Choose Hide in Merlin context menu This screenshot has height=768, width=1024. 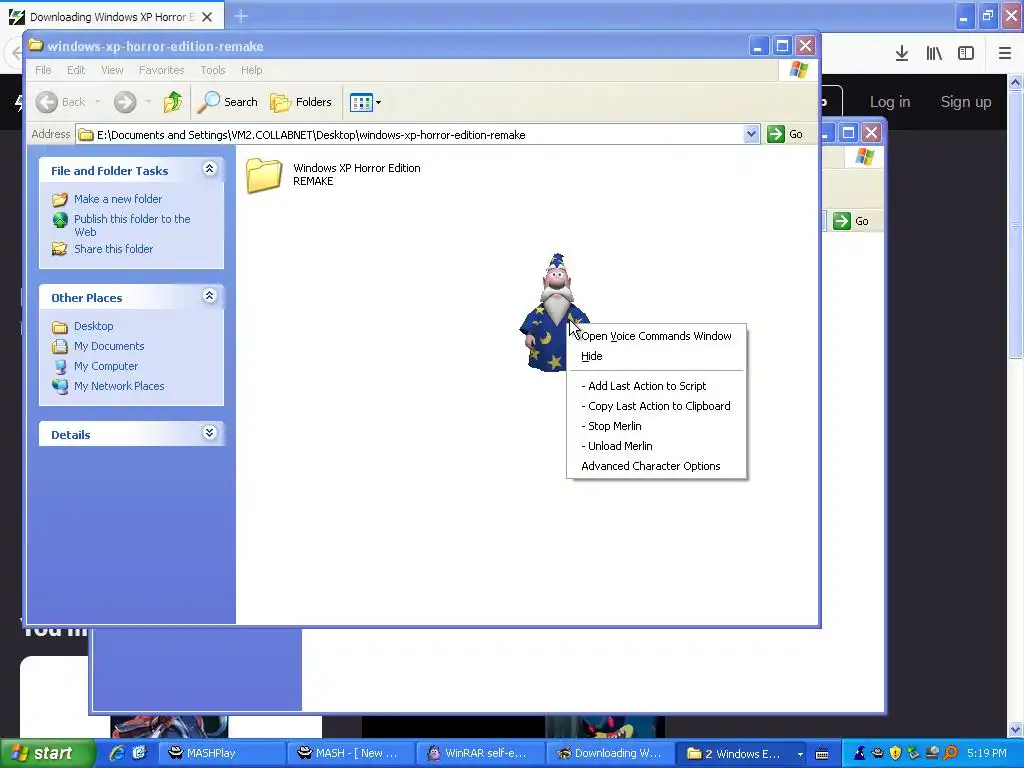pyautogui.click(x=656, y=357)
